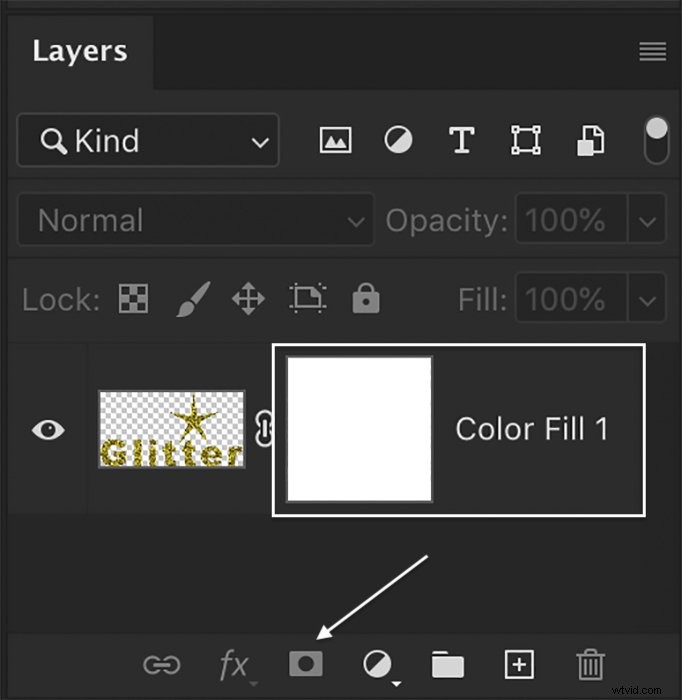This screenshot has height=700, width=682.
Task: Click the Link layers icon
Action: pos(162,664)
